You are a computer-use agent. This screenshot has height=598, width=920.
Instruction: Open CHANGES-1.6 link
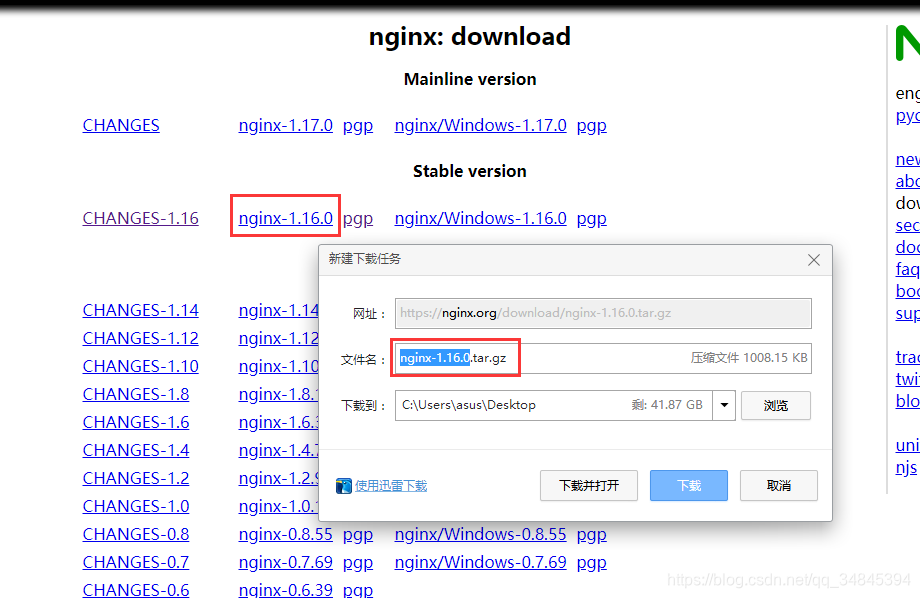tap(136, 423)
